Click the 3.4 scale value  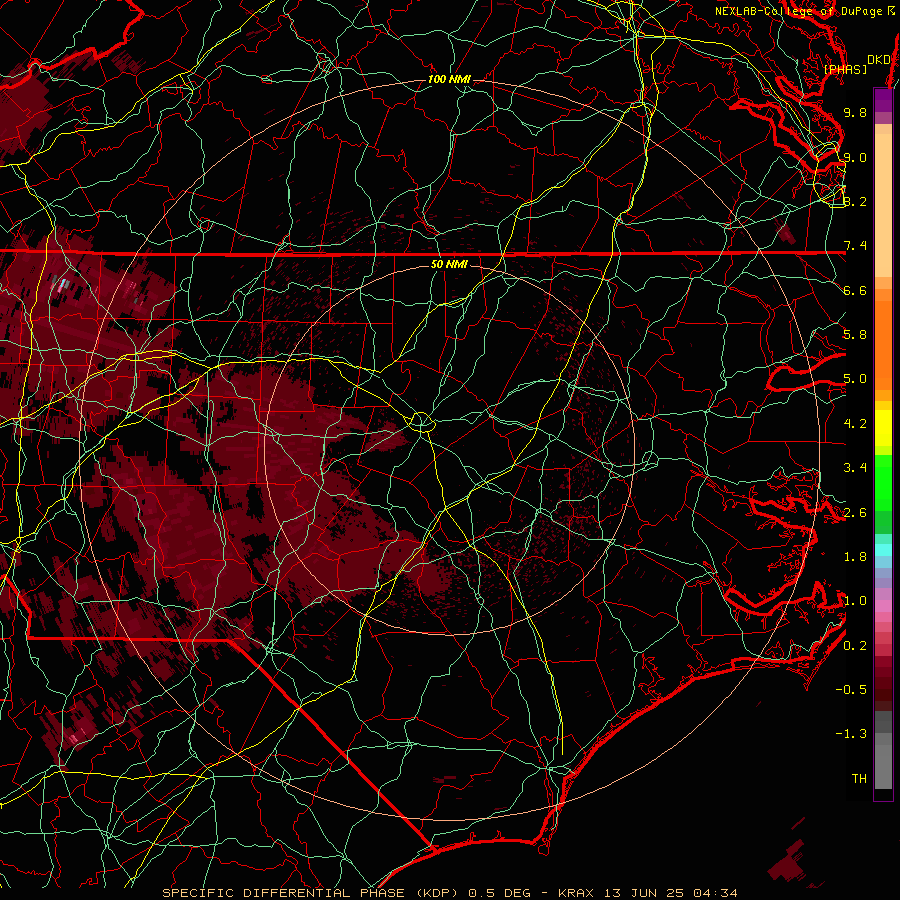855,468
